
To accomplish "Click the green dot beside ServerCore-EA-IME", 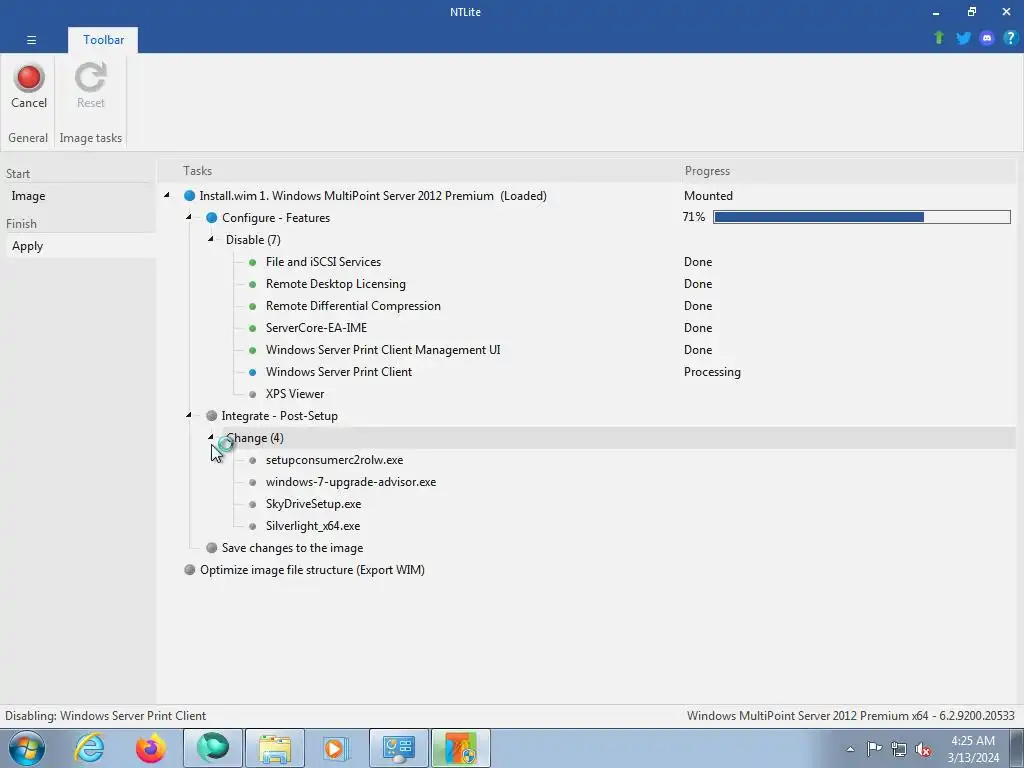I will [x=253, y=328].
